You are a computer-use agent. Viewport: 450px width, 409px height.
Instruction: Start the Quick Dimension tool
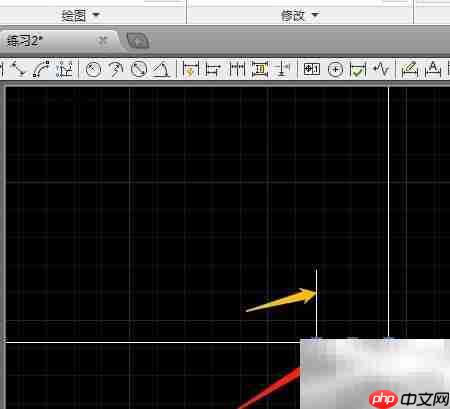(191, 70)
